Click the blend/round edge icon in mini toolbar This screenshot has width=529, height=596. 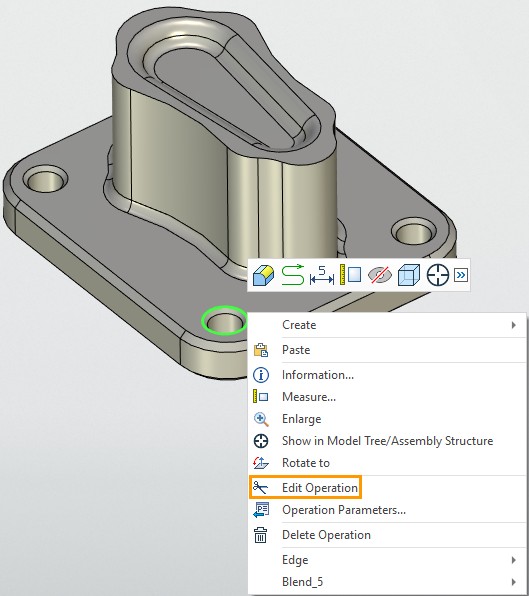coord(263,275)
